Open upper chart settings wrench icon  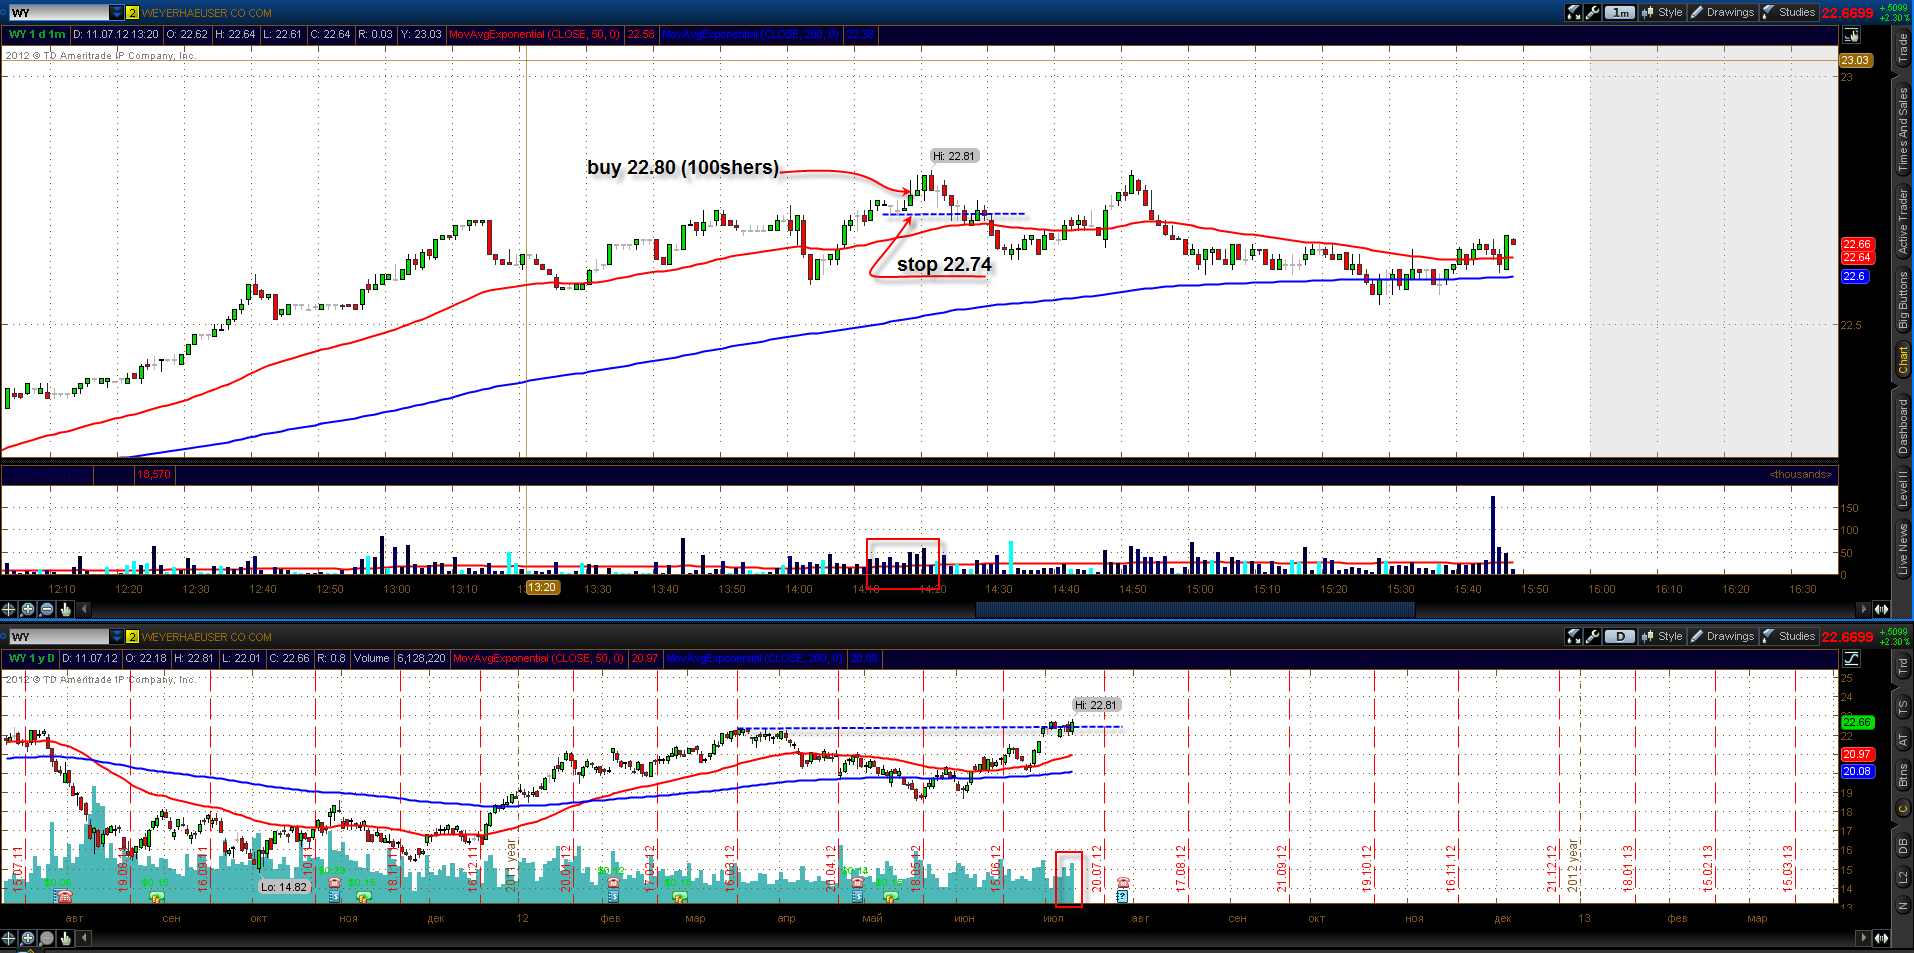point(1593,13)
